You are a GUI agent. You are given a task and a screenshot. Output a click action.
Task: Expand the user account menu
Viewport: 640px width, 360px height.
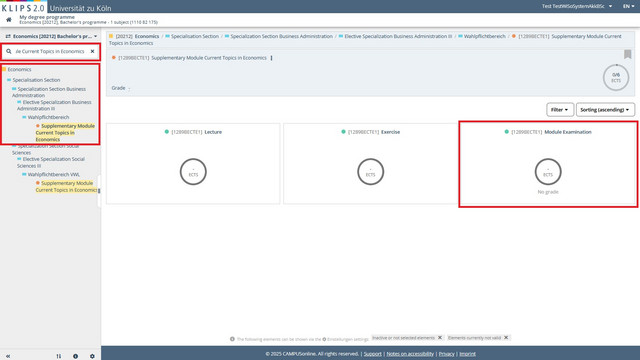(x=577, y=6)
